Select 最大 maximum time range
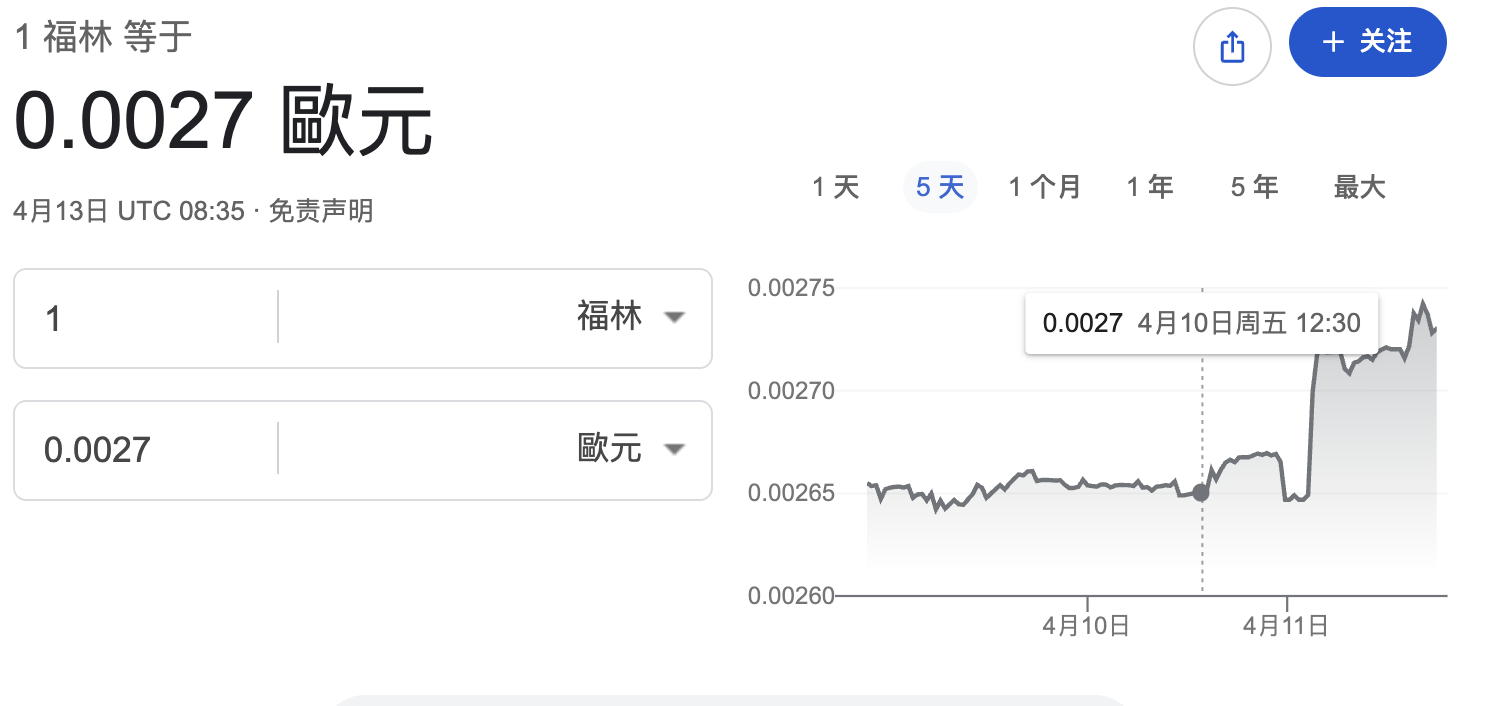 1359,187
